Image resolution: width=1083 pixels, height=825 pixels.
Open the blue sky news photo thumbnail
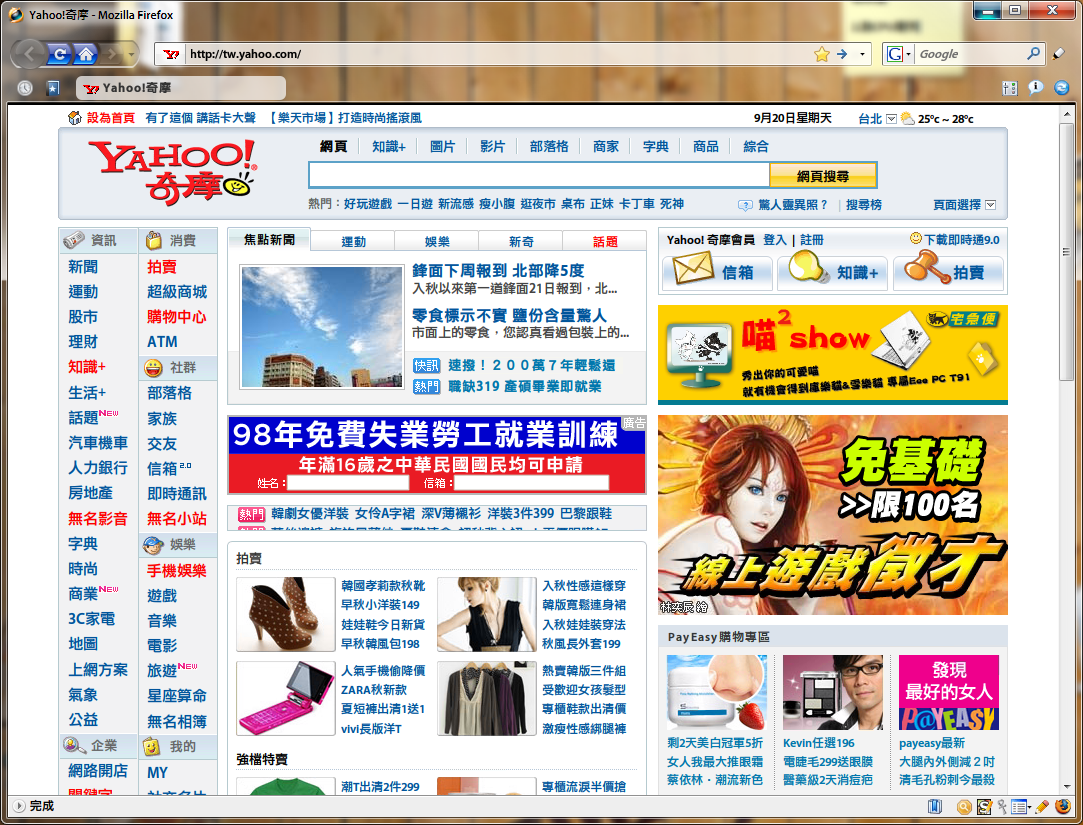[321, 326]
